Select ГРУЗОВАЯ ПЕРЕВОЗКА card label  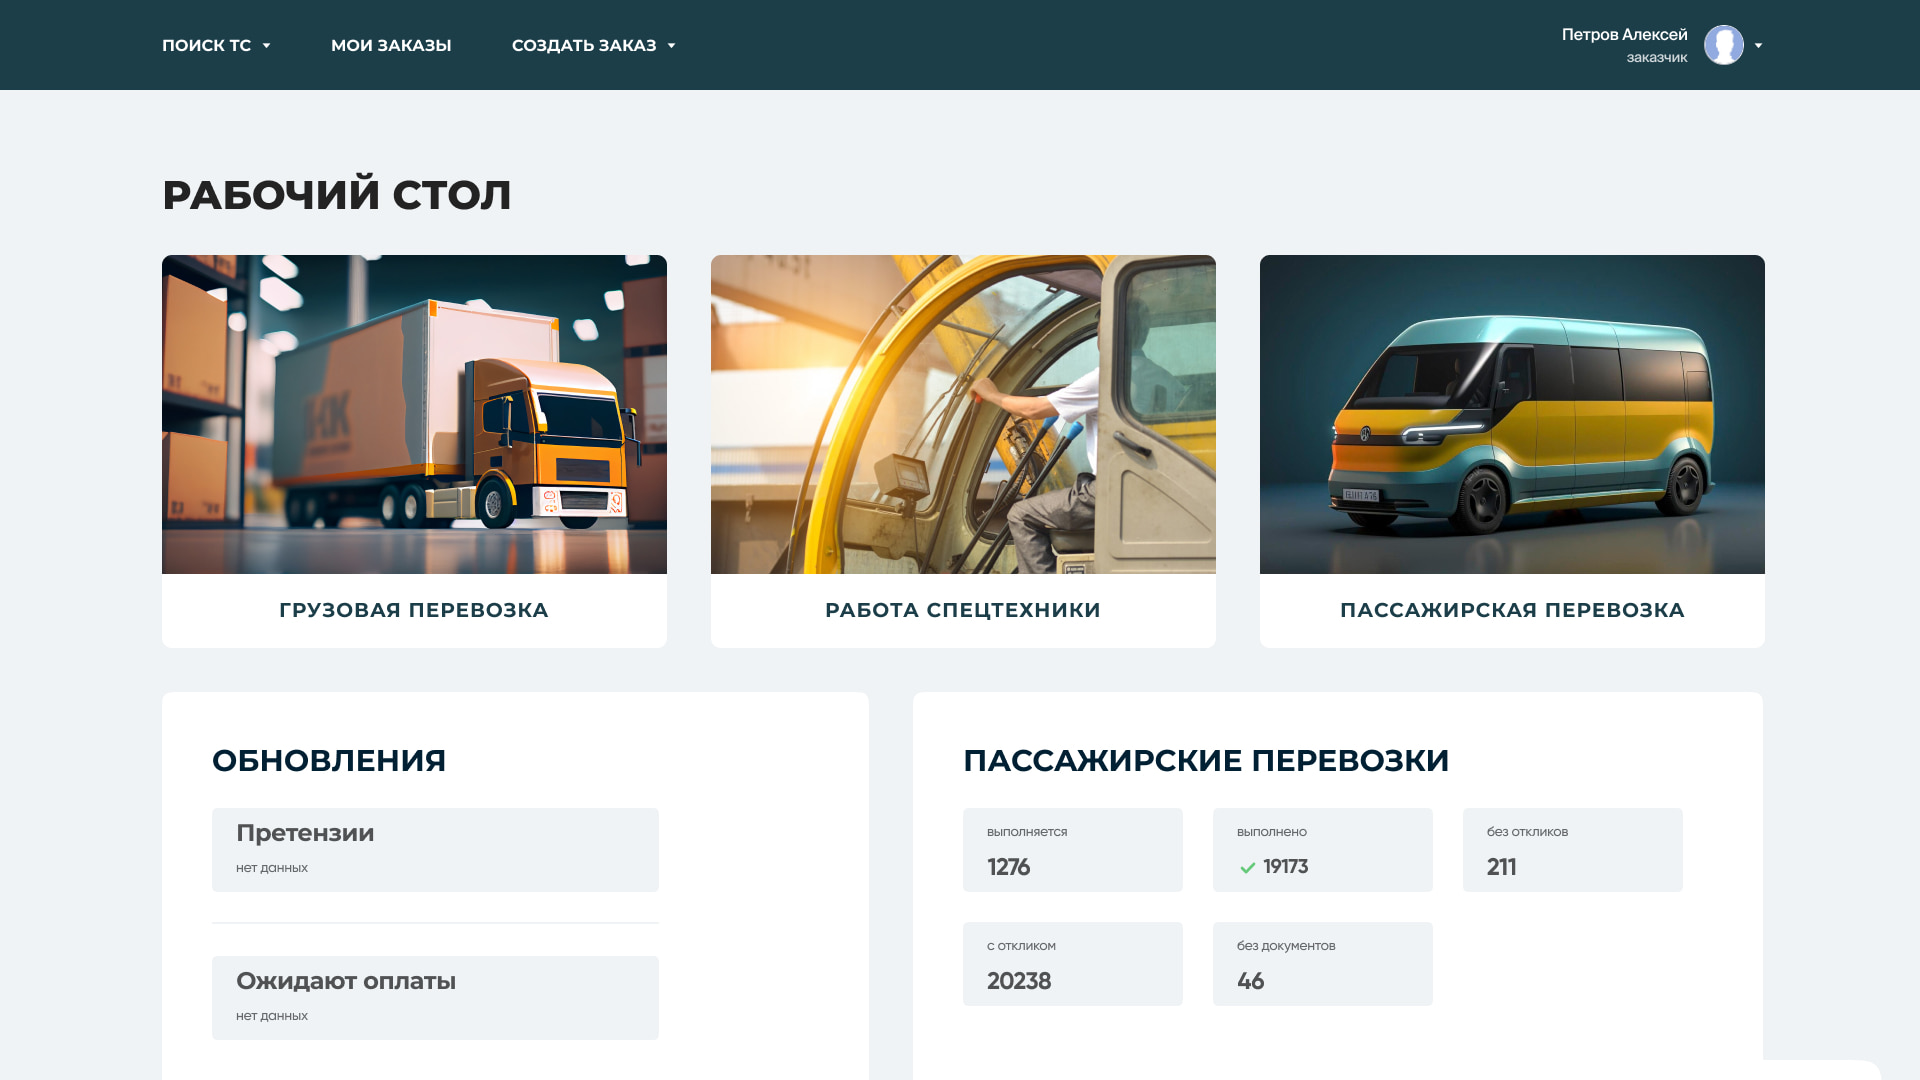(x=414, y=610)
